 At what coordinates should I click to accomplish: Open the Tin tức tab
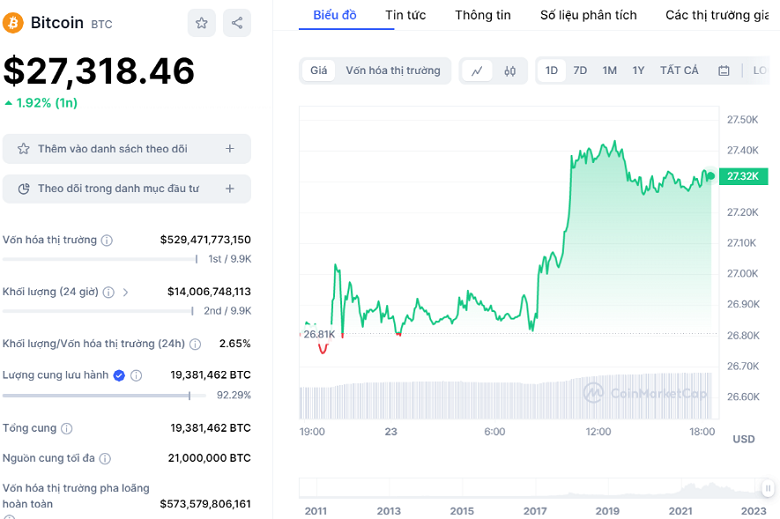pos(405,15)
